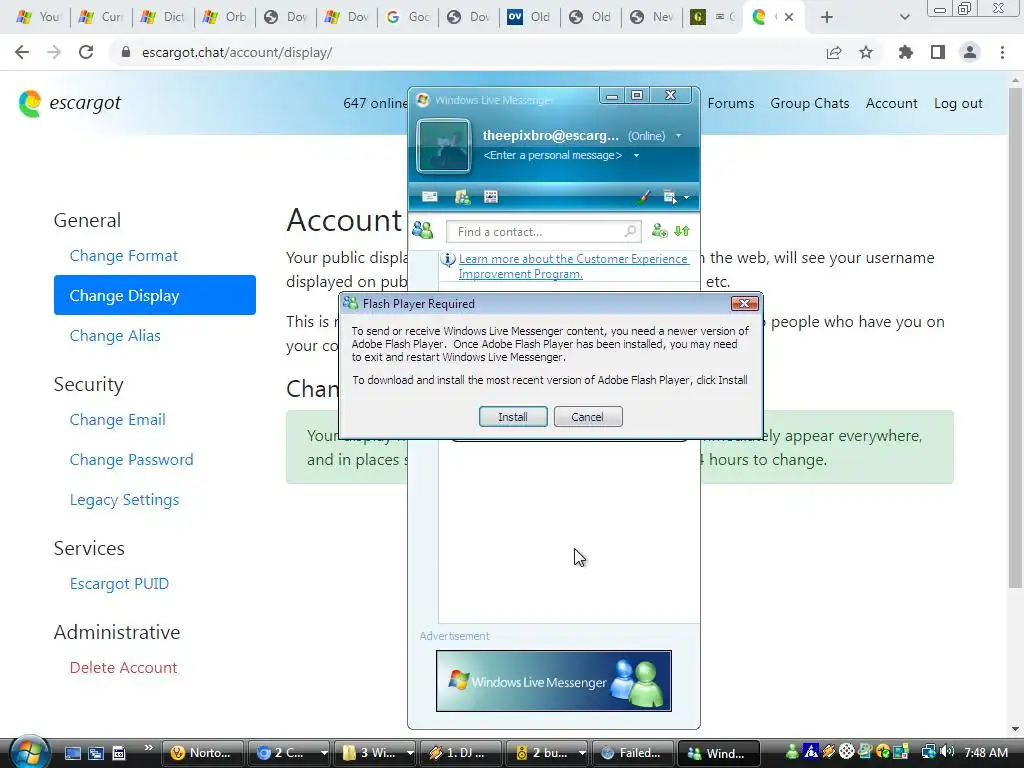This screenshot has height=768, width=1024.
Task: Close the Flash Player Required dialog
Action: 744,304
